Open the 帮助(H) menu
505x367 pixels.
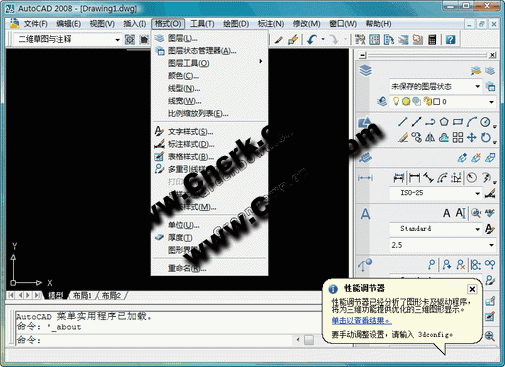(378, 24)
